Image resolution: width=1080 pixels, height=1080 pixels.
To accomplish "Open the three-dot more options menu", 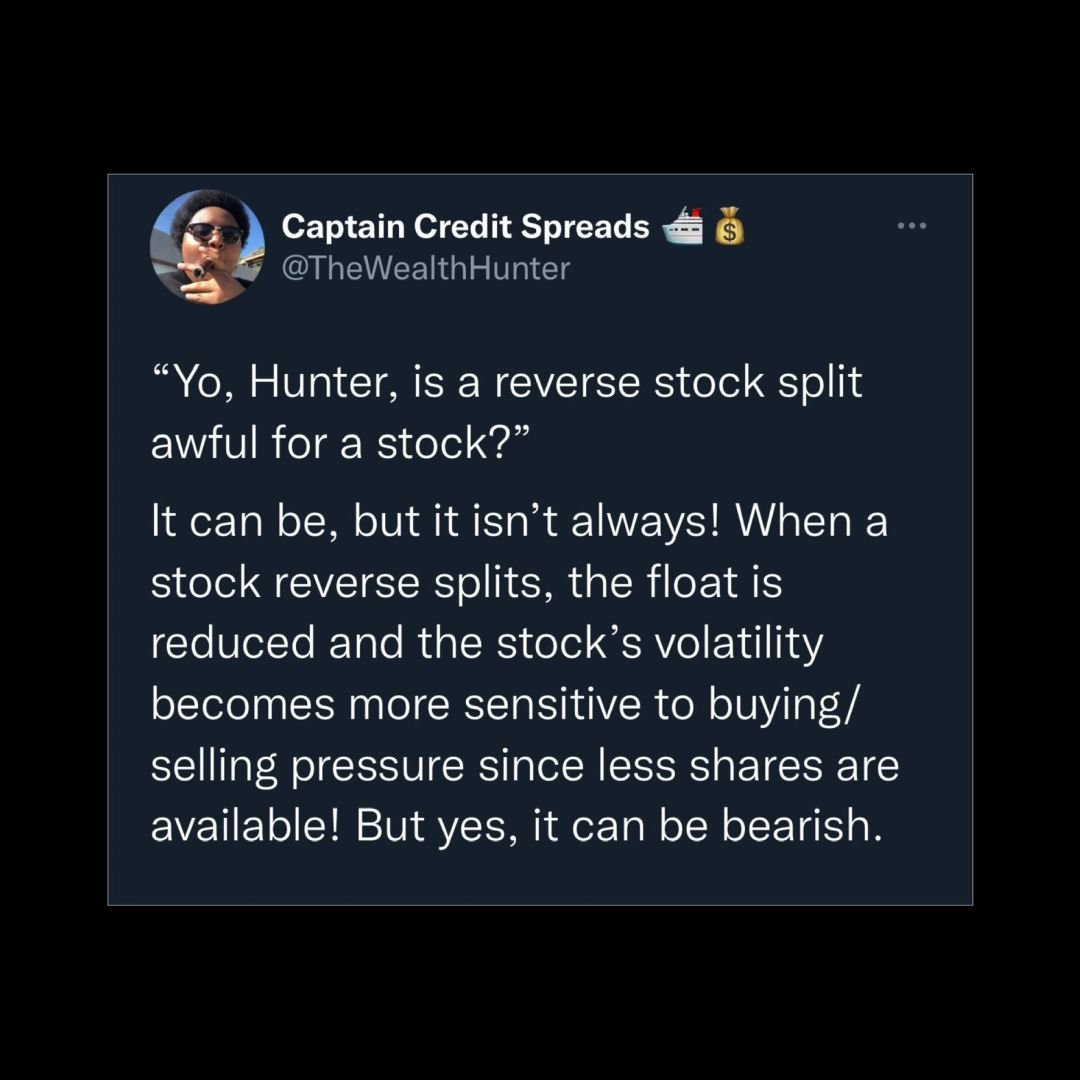I will point(912,225).
